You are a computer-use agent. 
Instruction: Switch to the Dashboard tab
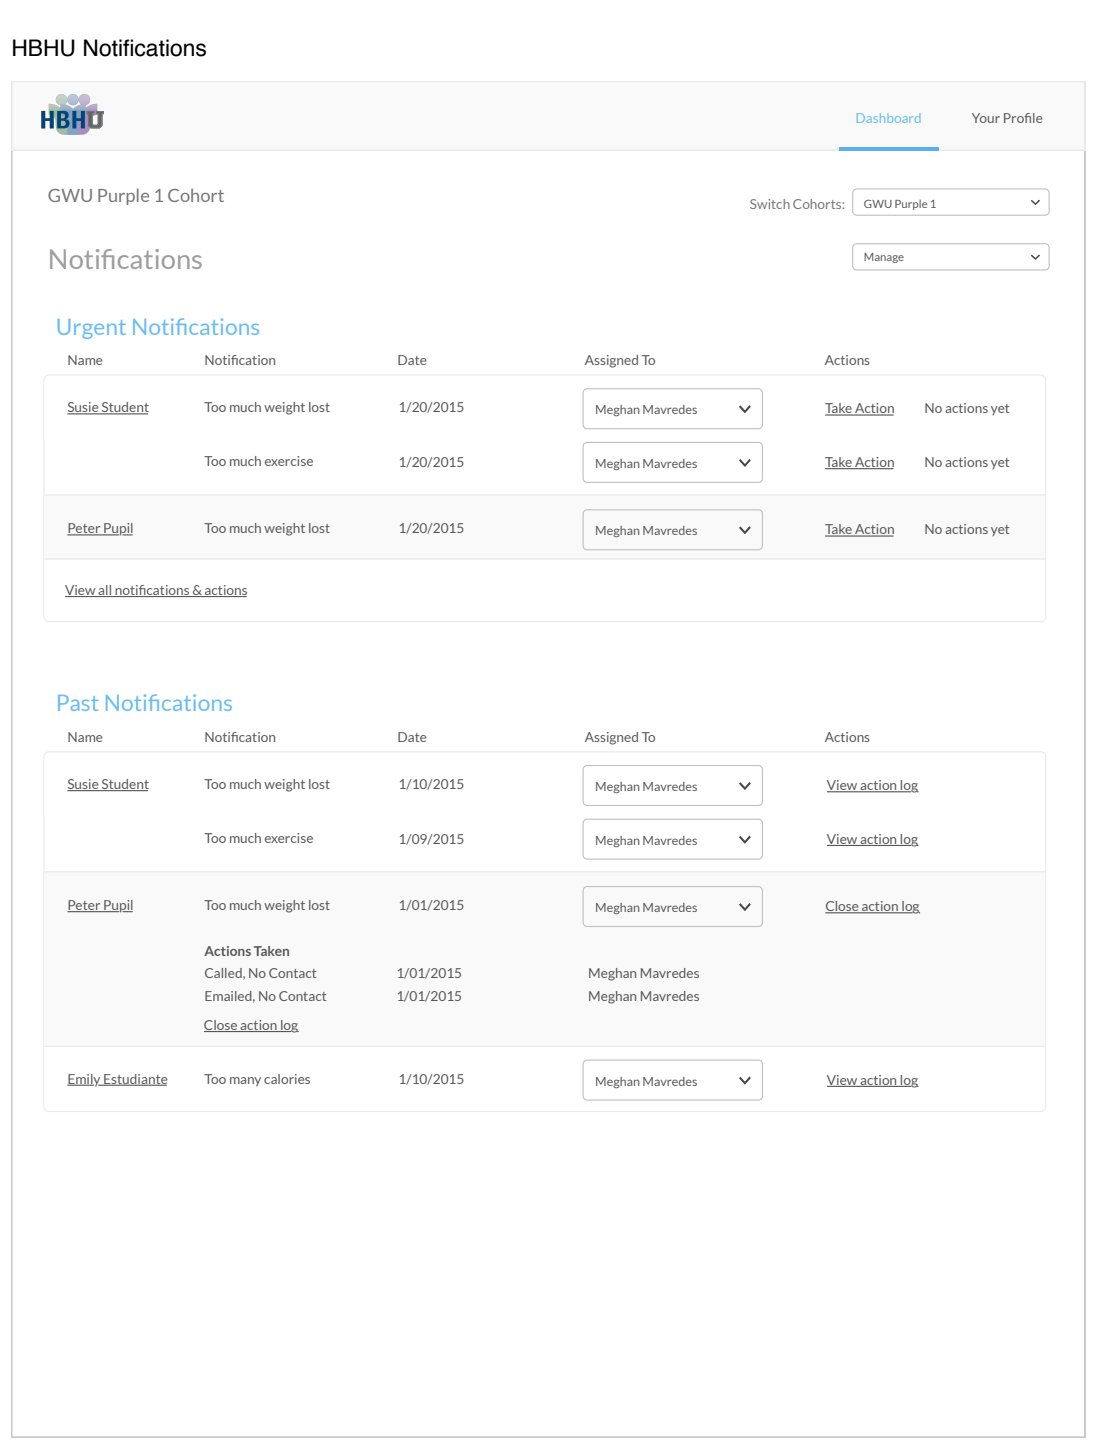[888, 118]
